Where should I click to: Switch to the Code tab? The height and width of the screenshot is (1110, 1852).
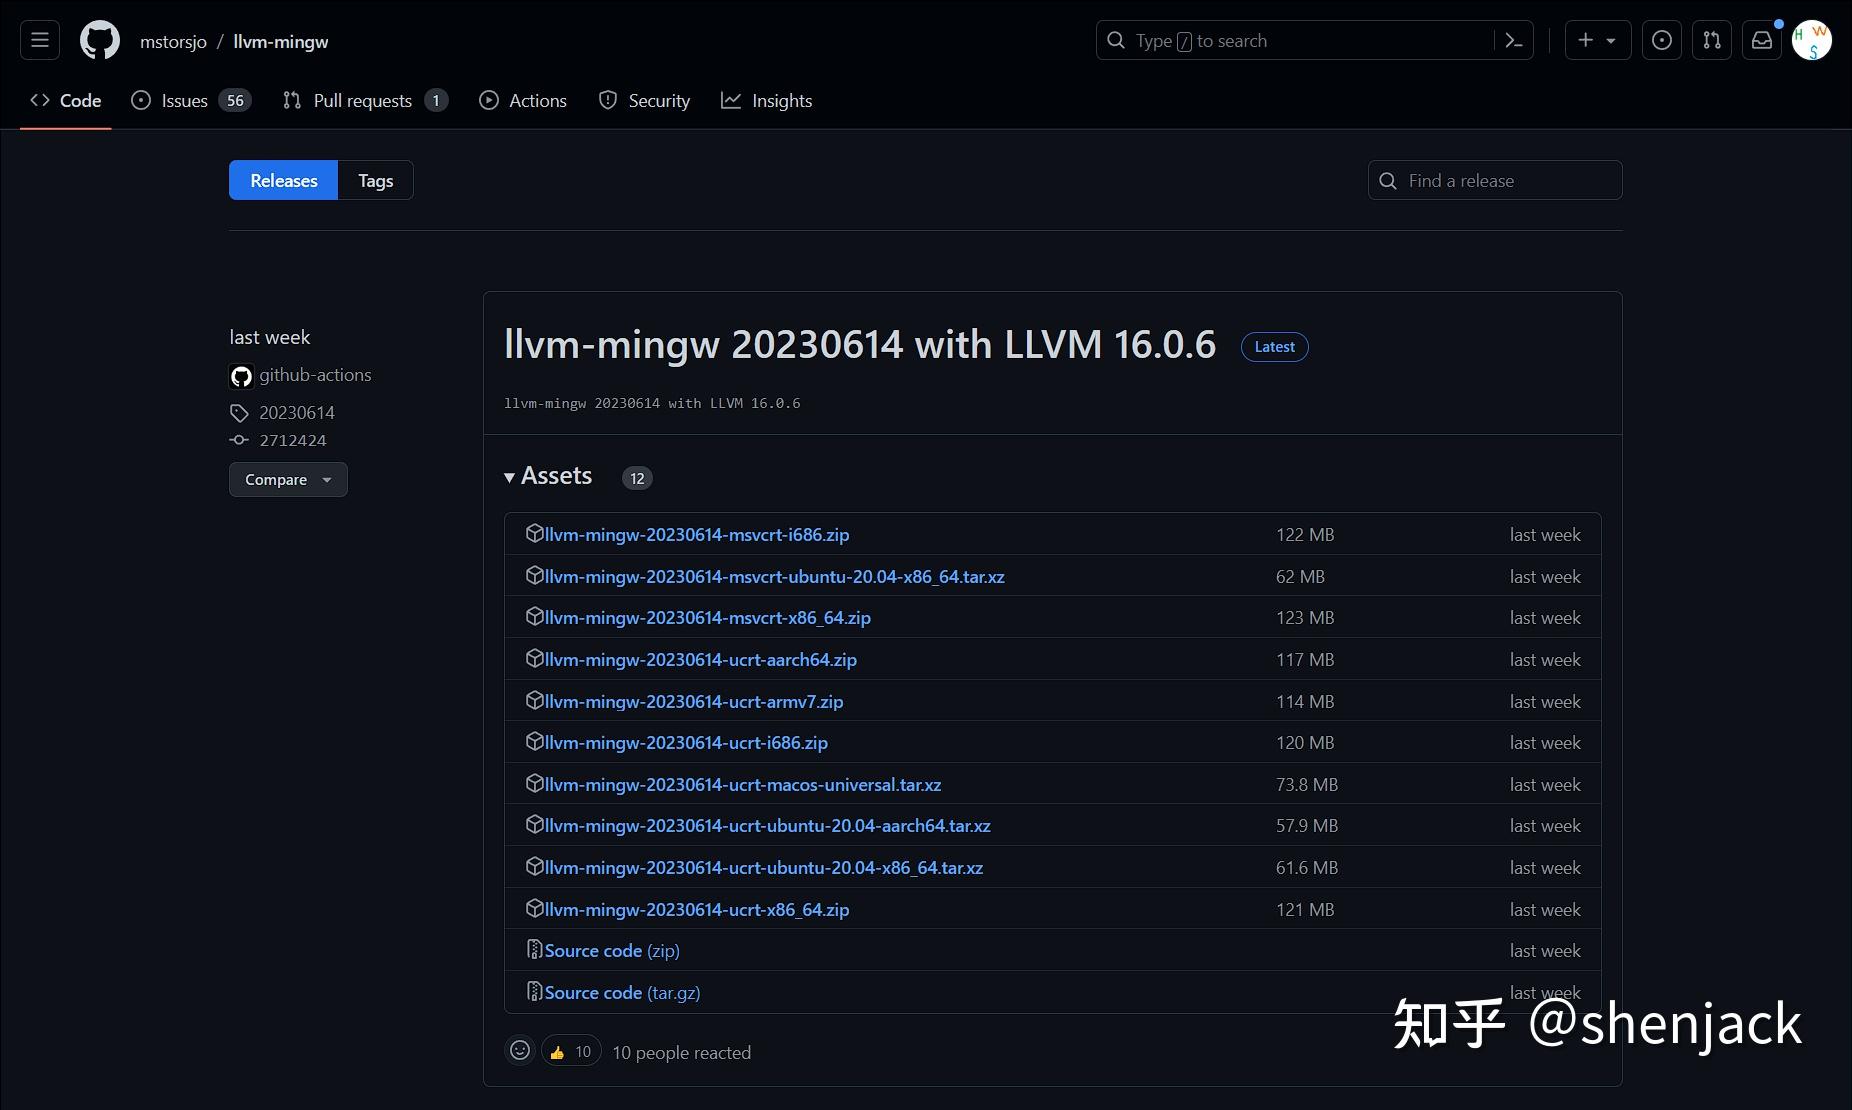coord(66,100)
